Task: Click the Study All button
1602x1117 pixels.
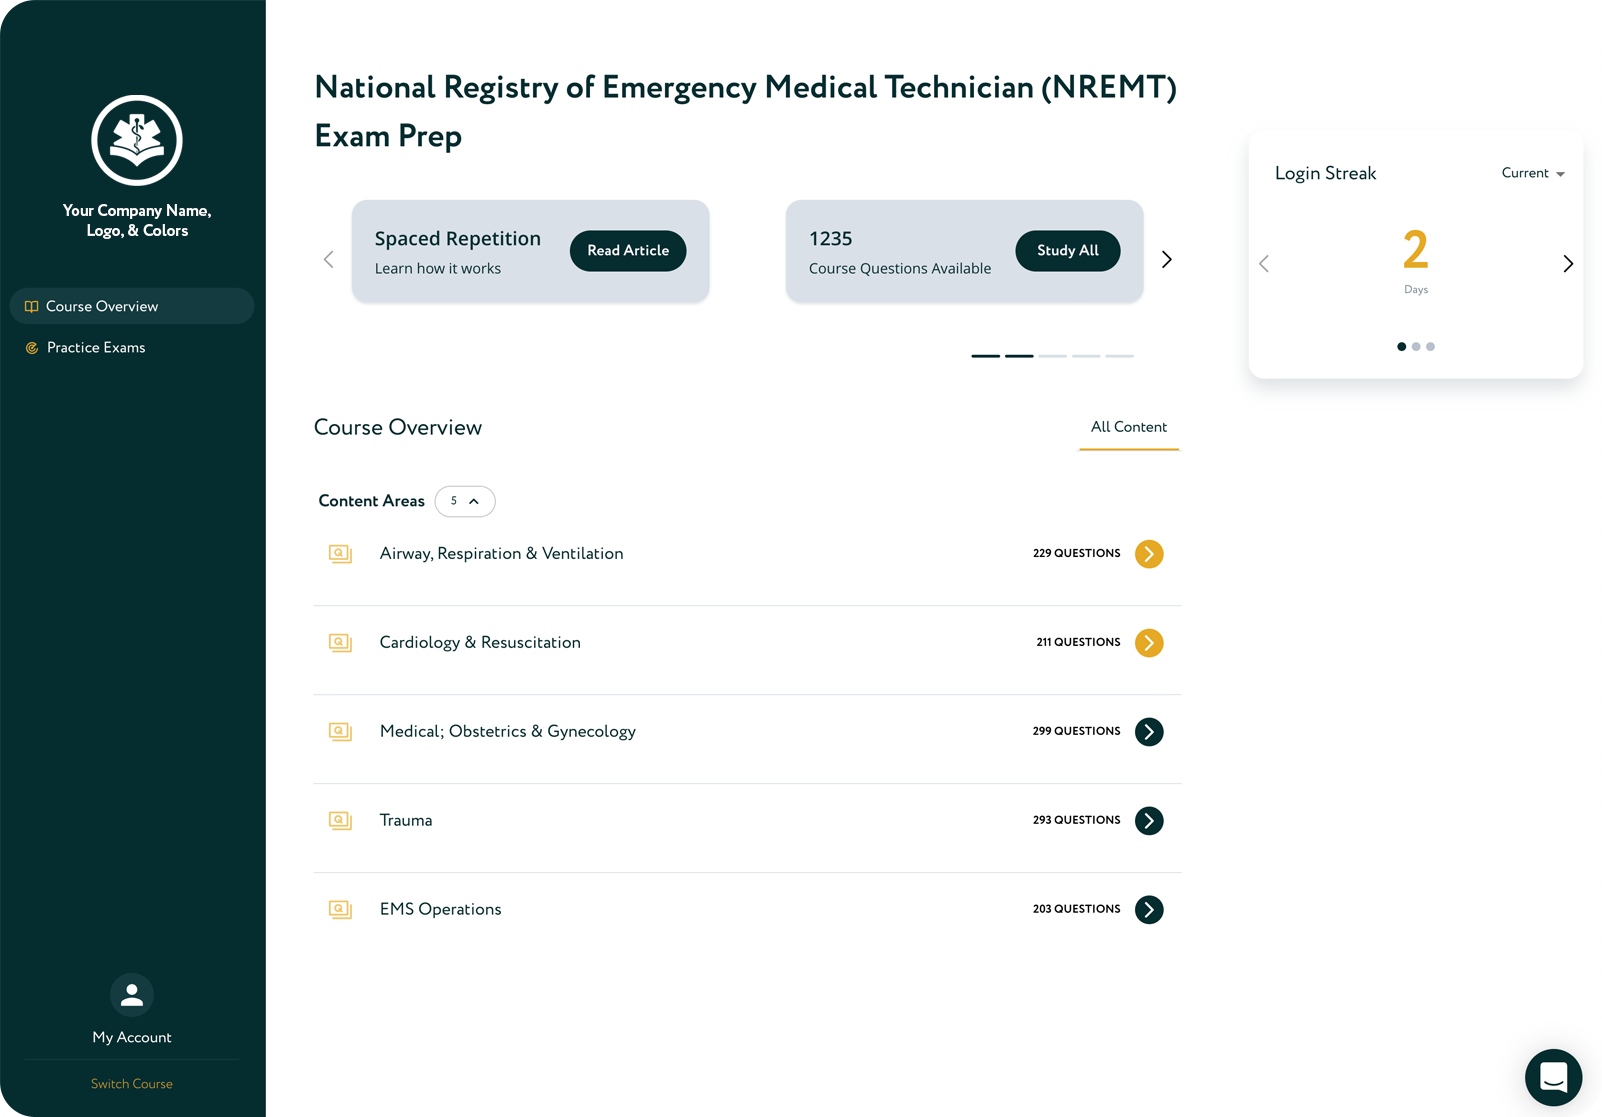Action: tap(1068, 251)
